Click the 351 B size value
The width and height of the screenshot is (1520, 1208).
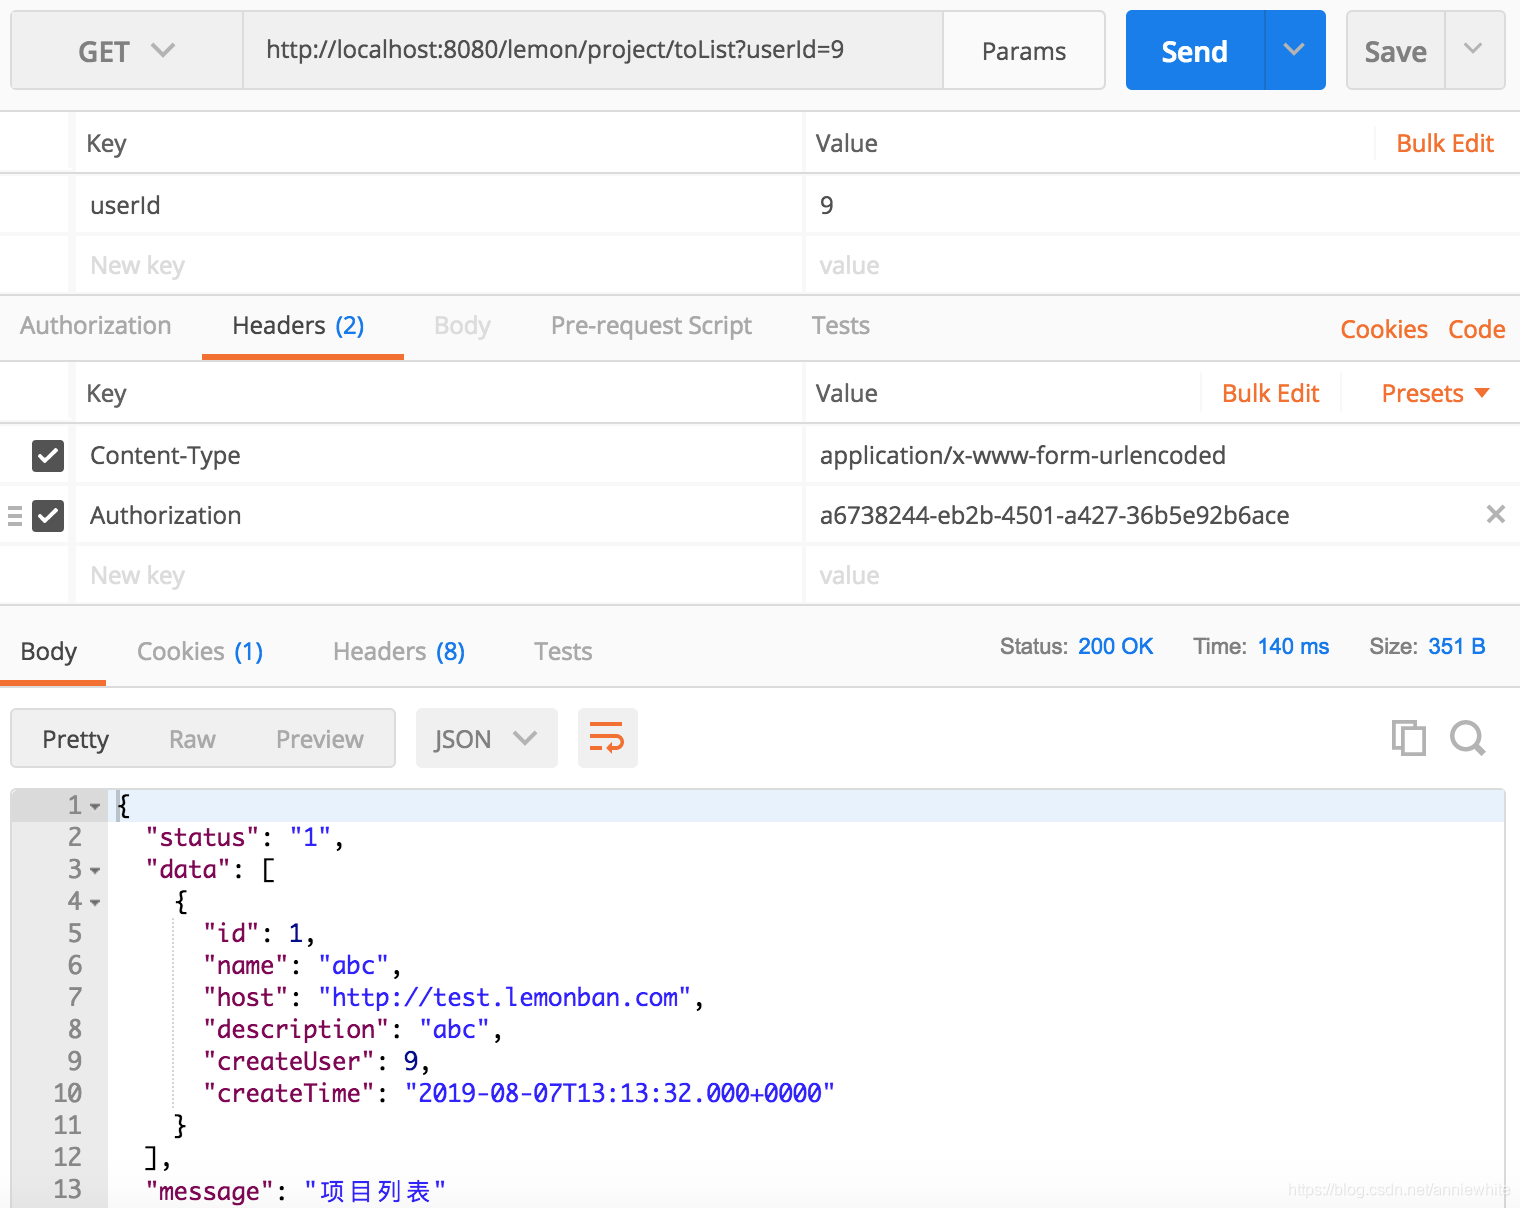point(1457,646)
